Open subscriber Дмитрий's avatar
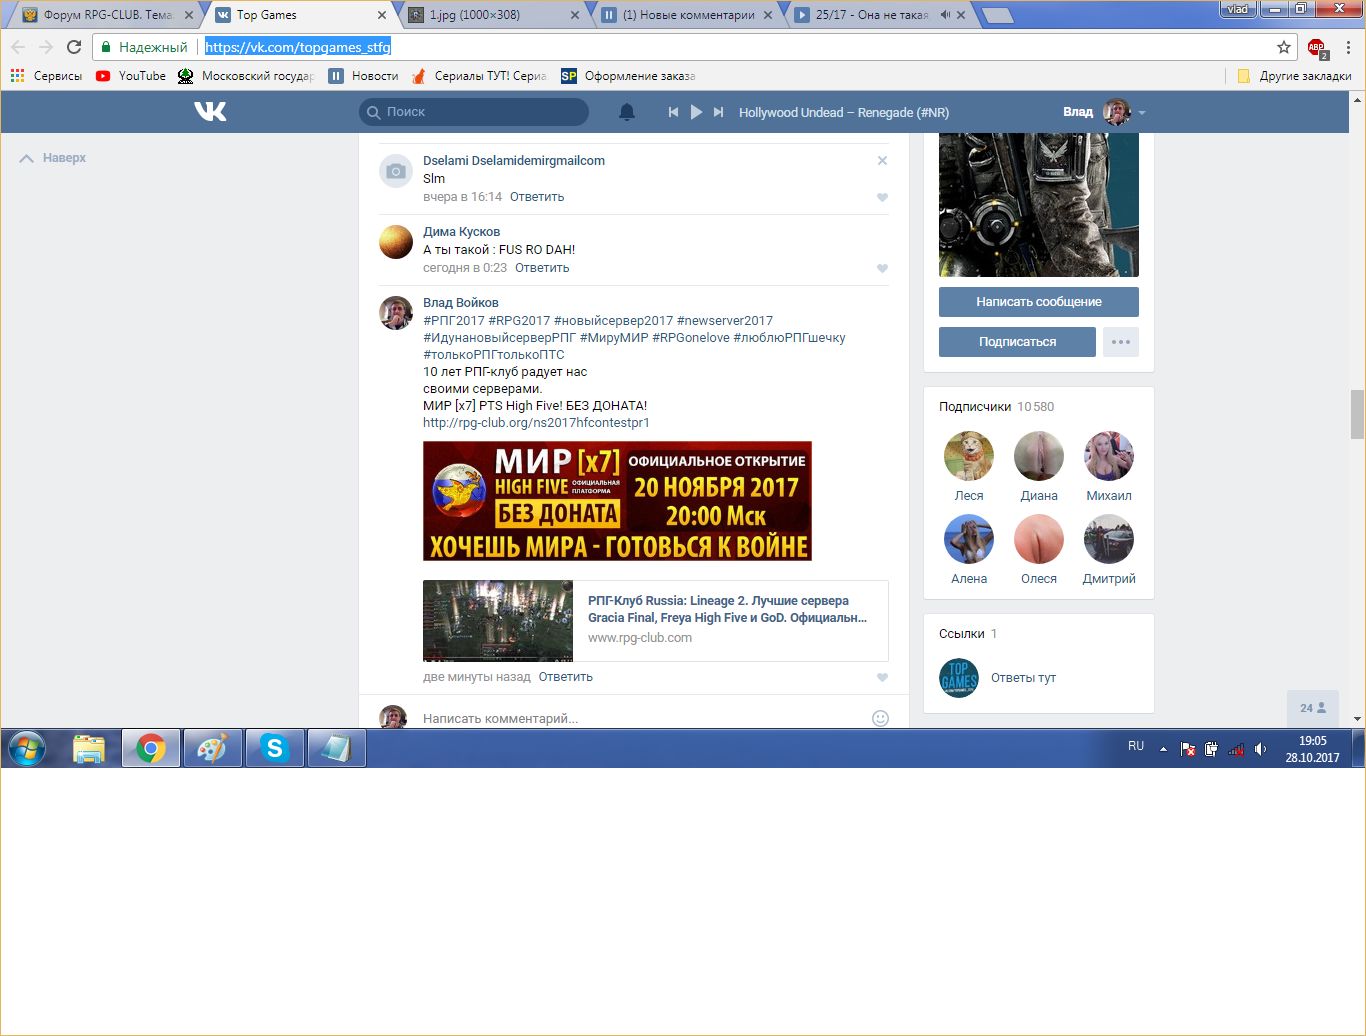This screenshot has height=1036, width=1366. 1109,539
